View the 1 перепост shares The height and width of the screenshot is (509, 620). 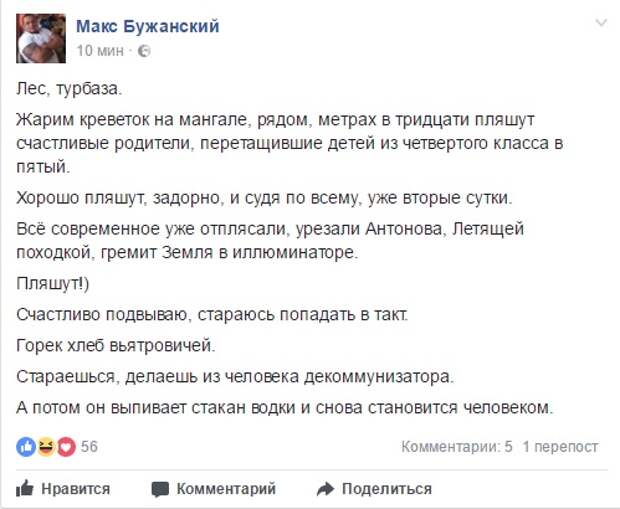point(560,447)
